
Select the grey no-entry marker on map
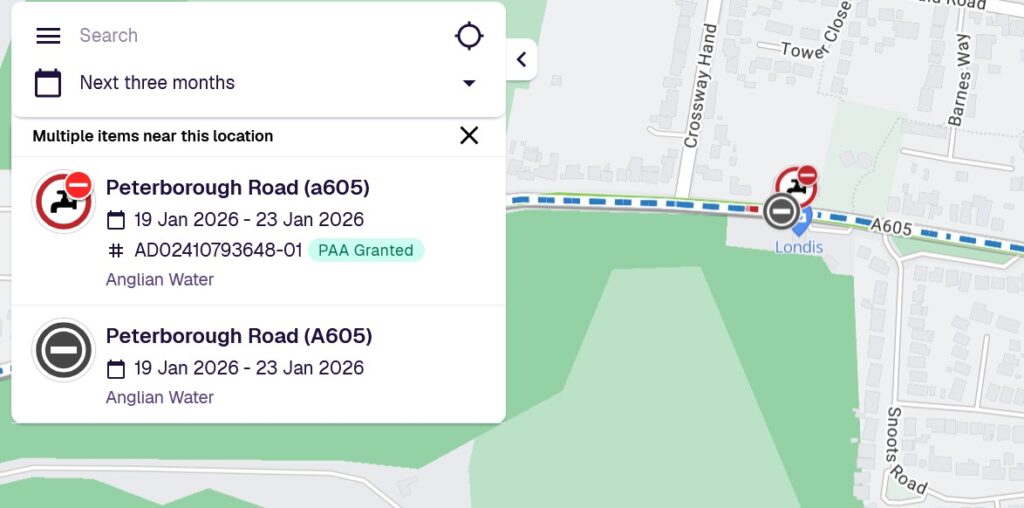pos(781,211)
